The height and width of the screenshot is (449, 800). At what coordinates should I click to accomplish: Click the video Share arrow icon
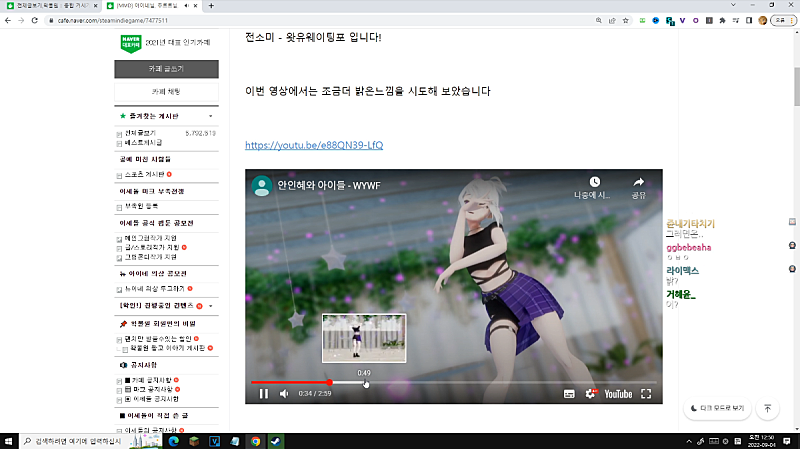[x=638, y=183]
